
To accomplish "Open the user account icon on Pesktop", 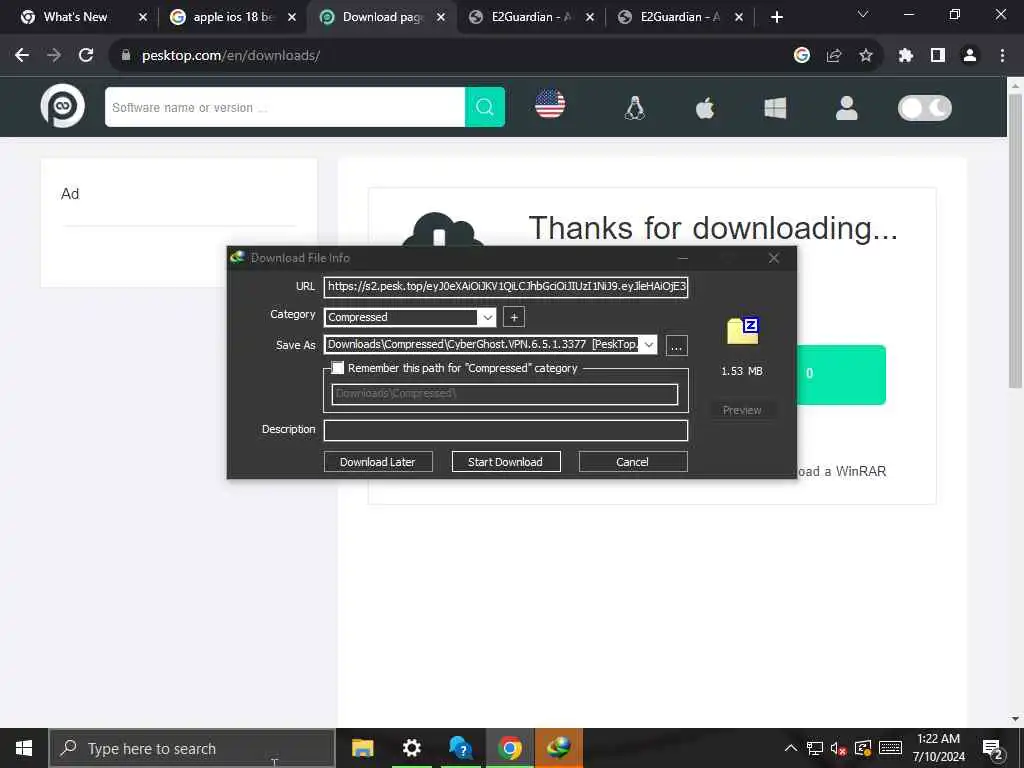I will pyautogui.click(x=846, y=108).
